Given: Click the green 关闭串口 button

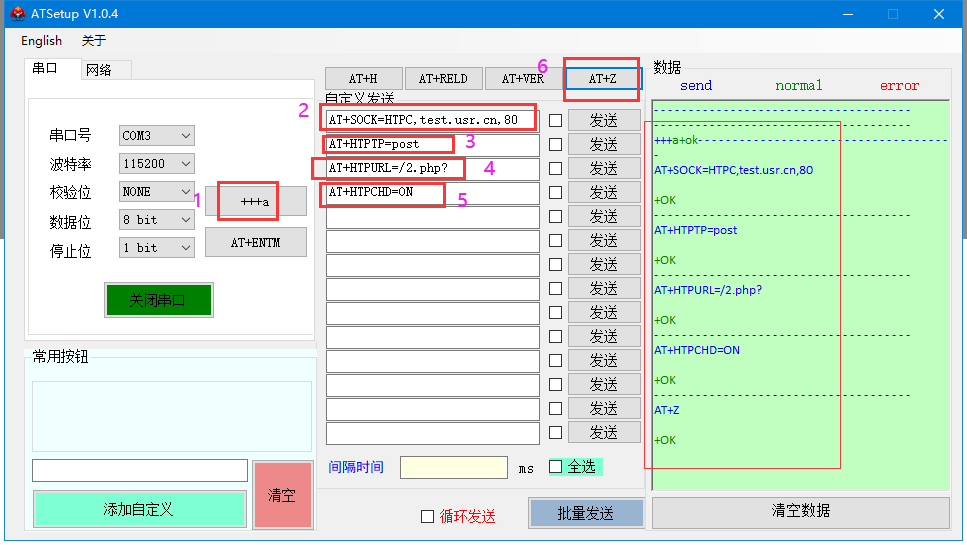Looking at the screenshot, I should tap(158, 300).
